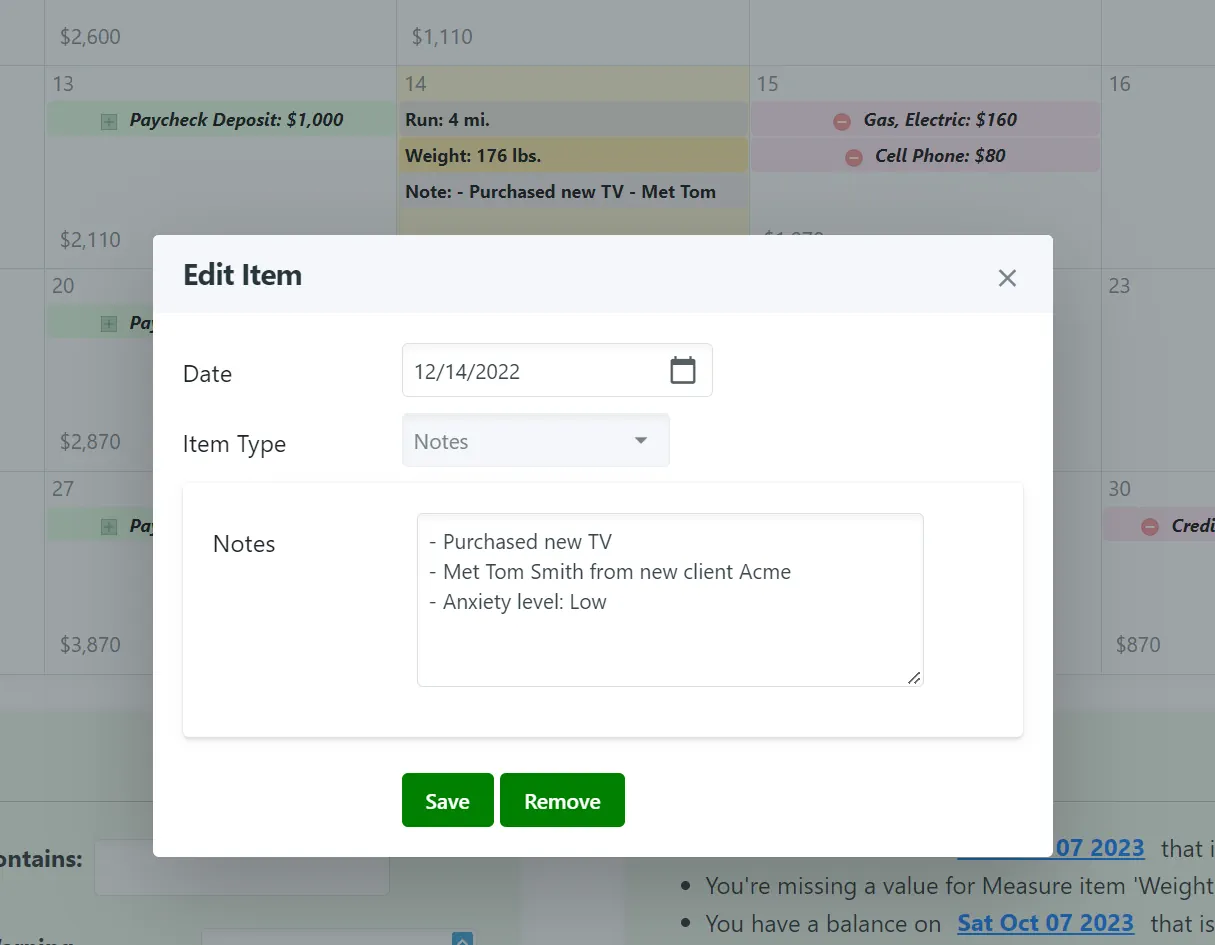Open the Note: Purchased new TV entry
This screenshot has width=1215, height=945.
tap(572, 192)
